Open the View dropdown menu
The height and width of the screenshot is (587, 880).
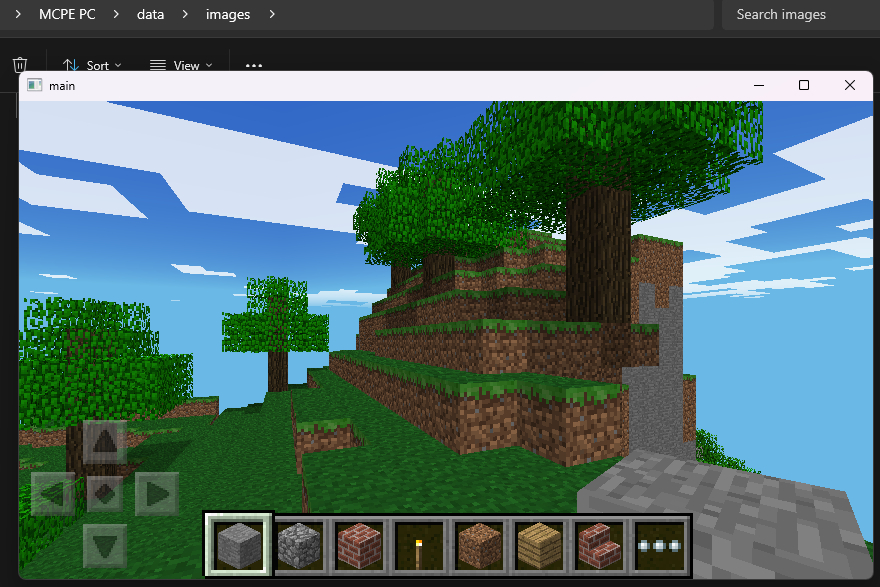pos(181,65)
